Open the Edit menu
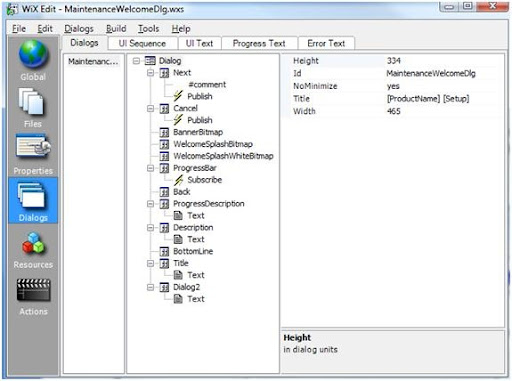Viewport: 512px width, 381px height. [45, 29]
